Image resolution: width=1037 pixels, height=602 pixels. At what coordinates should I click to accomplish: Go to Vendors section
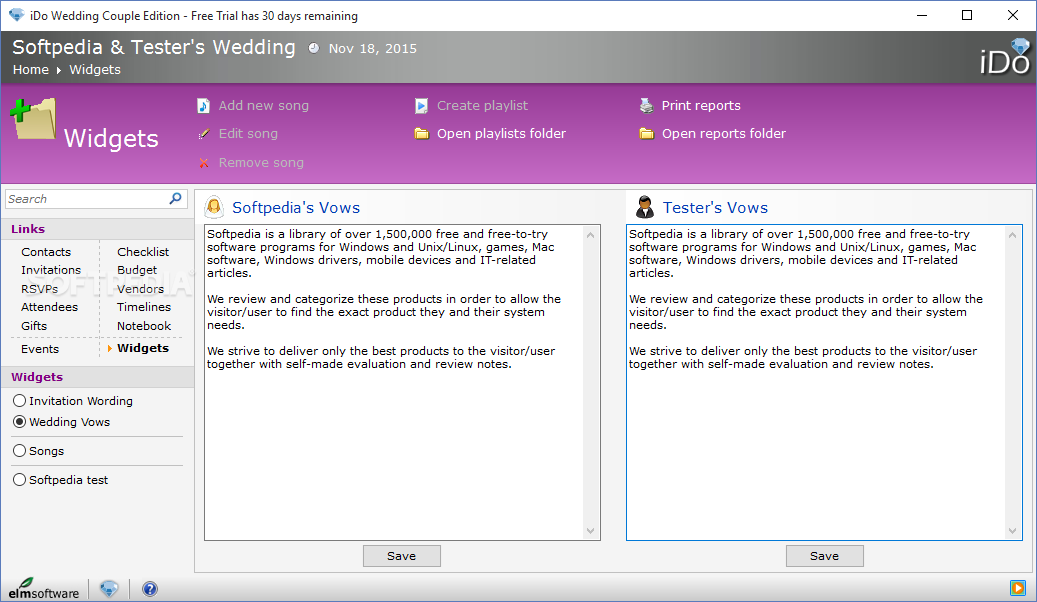tap(140, 289)
